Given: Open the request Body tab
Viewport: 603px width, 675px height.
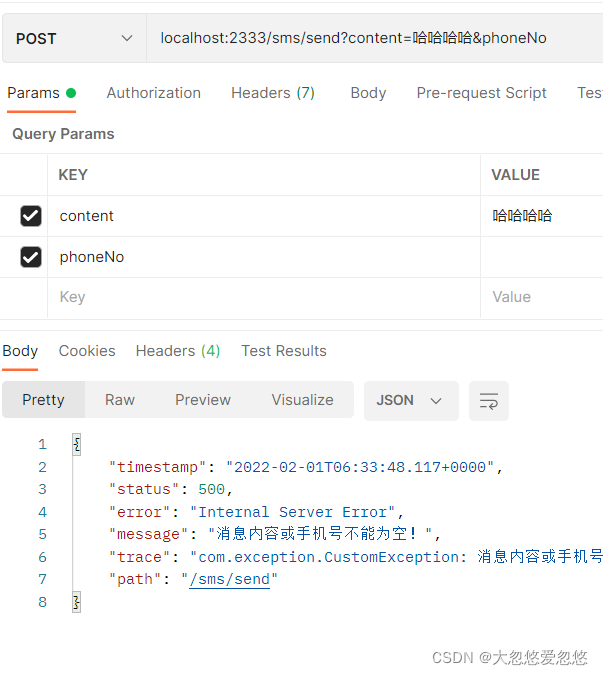Looking at the screenshot, I should pyautogui.click(x=368, y=93).
